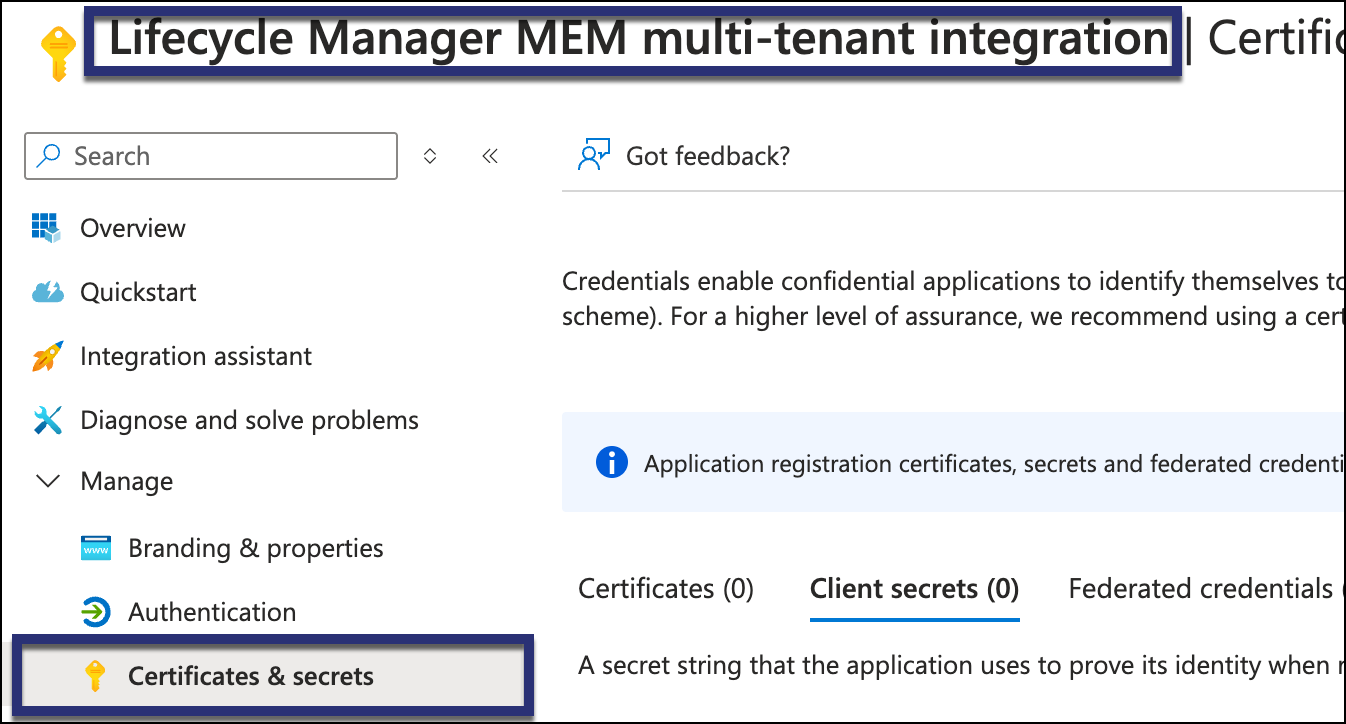Switch to the Certificates (0) tab
This screenshot has width=1346, height=724.
tap(666, 588)
